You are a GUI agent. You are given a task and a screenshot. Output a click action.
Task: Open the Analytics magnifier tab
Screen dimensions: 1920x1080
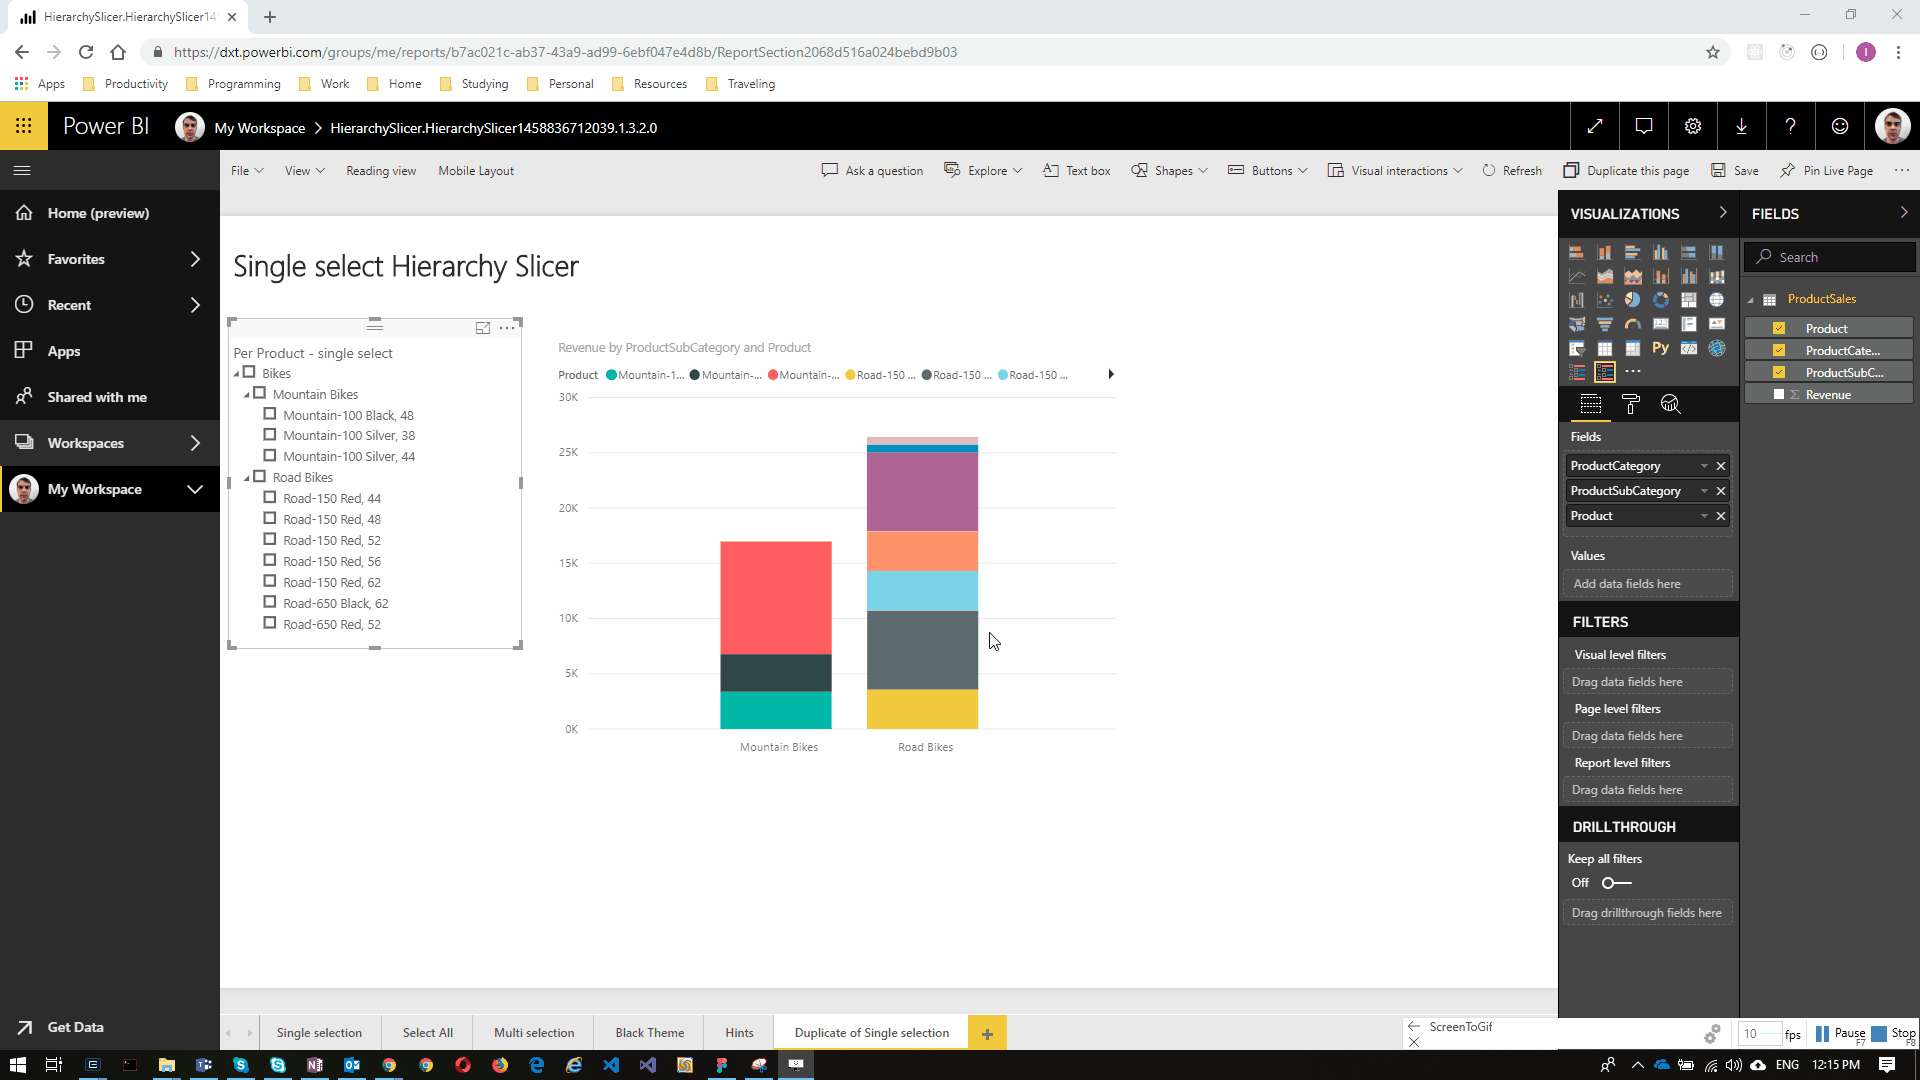1670,404
